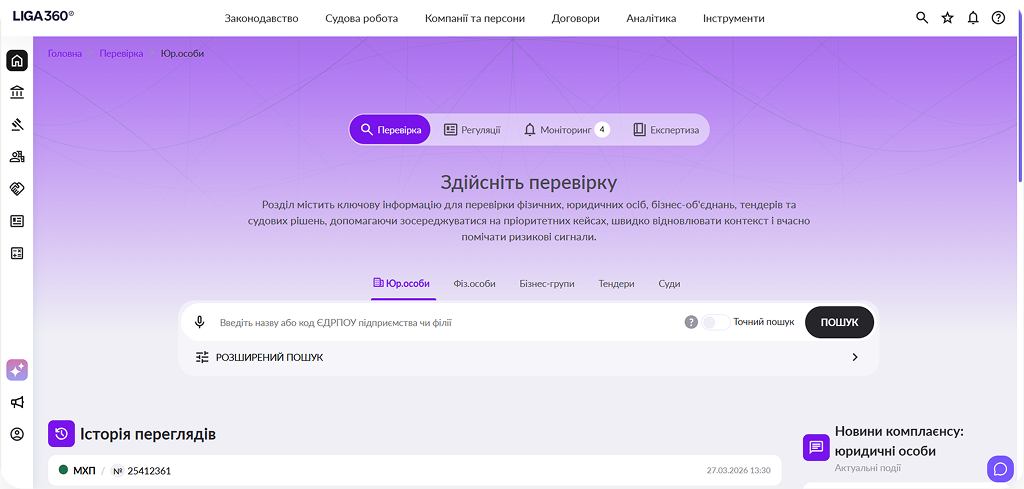Select the Тендери search tab
The width and height of the screenshot is (1024, 489).
[616, 284]
